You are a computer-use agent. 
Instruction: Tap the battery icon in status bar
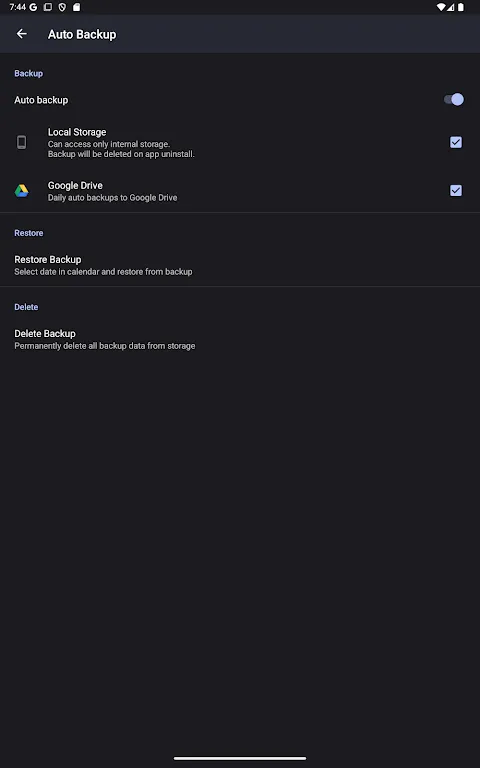point(461,7)
